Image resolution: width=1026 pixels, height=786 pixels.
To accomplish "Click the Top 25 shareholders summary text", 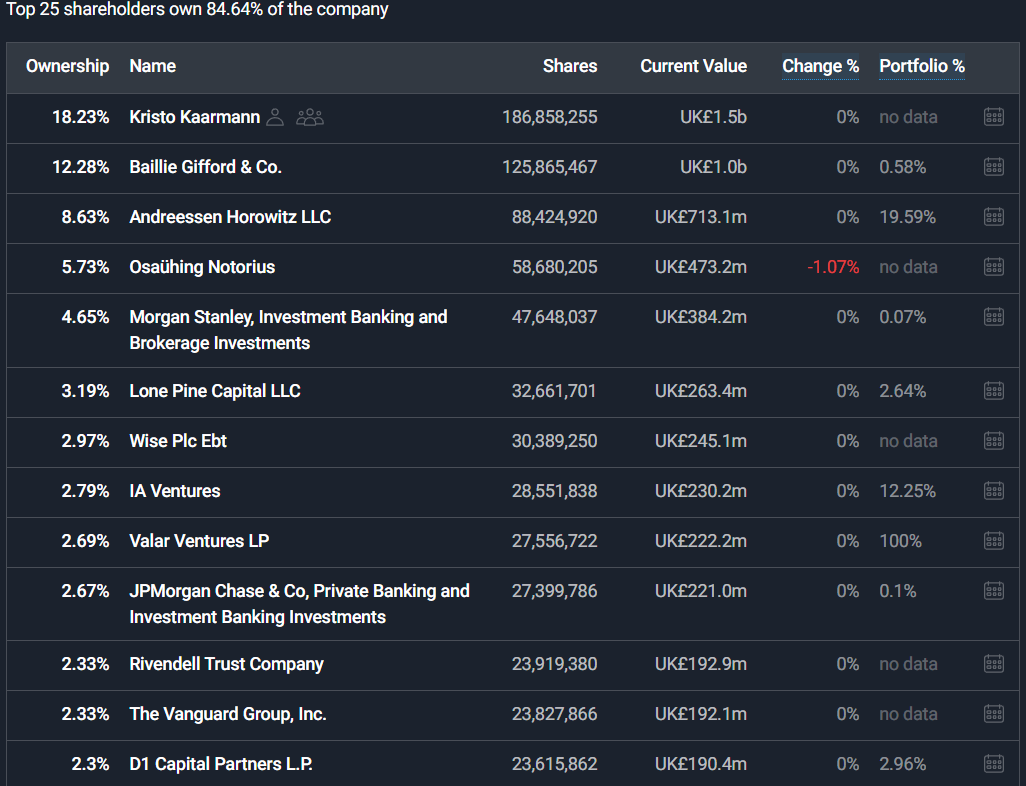I will coord(197,9).
